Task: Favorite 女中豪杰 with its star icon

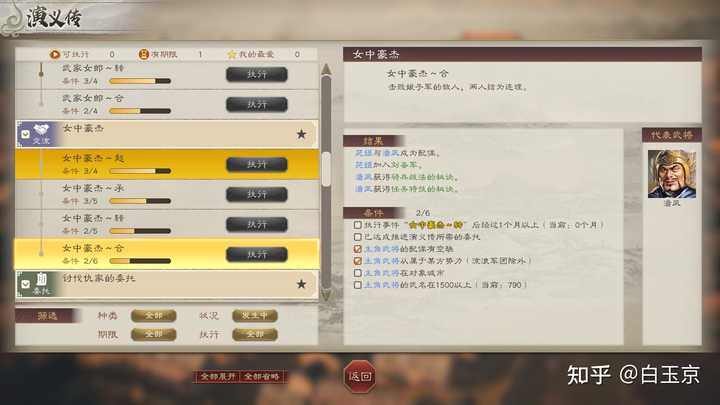Action: [301, 134]
